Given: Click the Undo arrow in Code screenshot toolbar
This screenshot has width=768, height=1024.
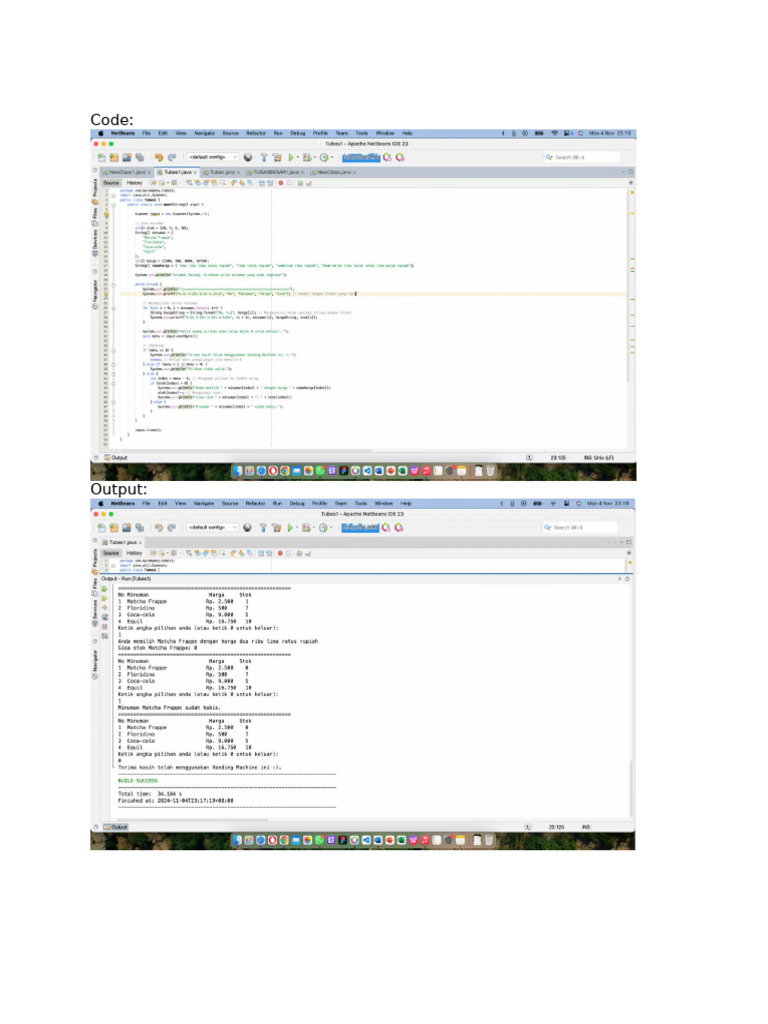Looking at the screenshot, I should 159,157.
